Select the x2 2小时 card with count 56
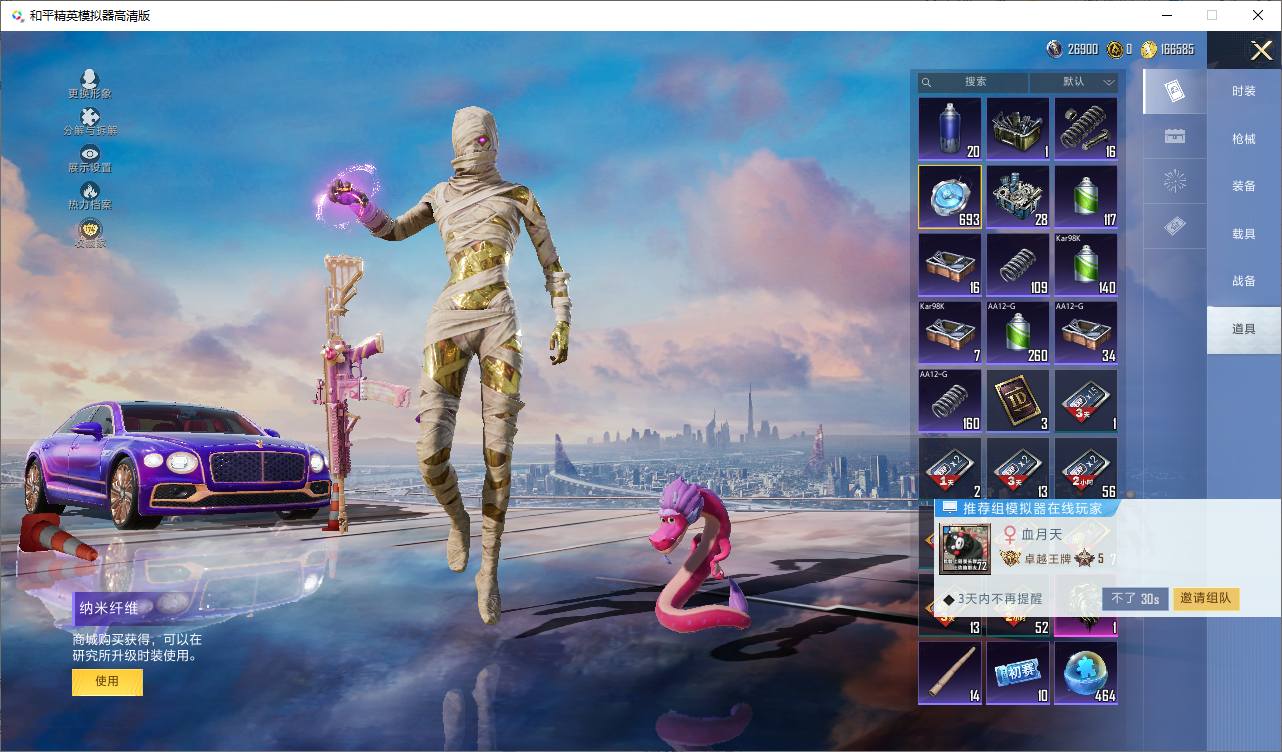This screenshot has height=752, width=1282. [x=1086, y=468]
